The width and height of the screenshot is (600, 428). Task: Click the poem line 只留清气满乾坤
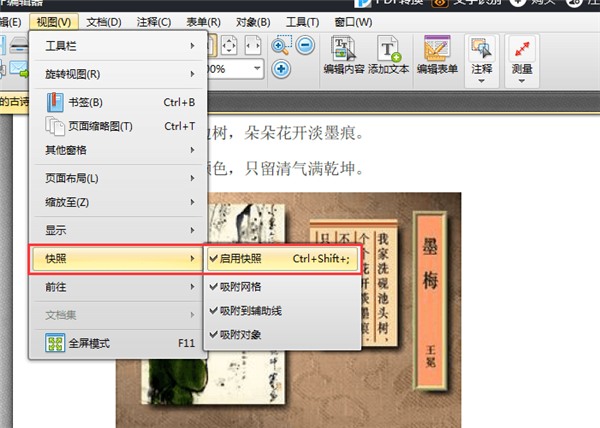click(304, 168)
